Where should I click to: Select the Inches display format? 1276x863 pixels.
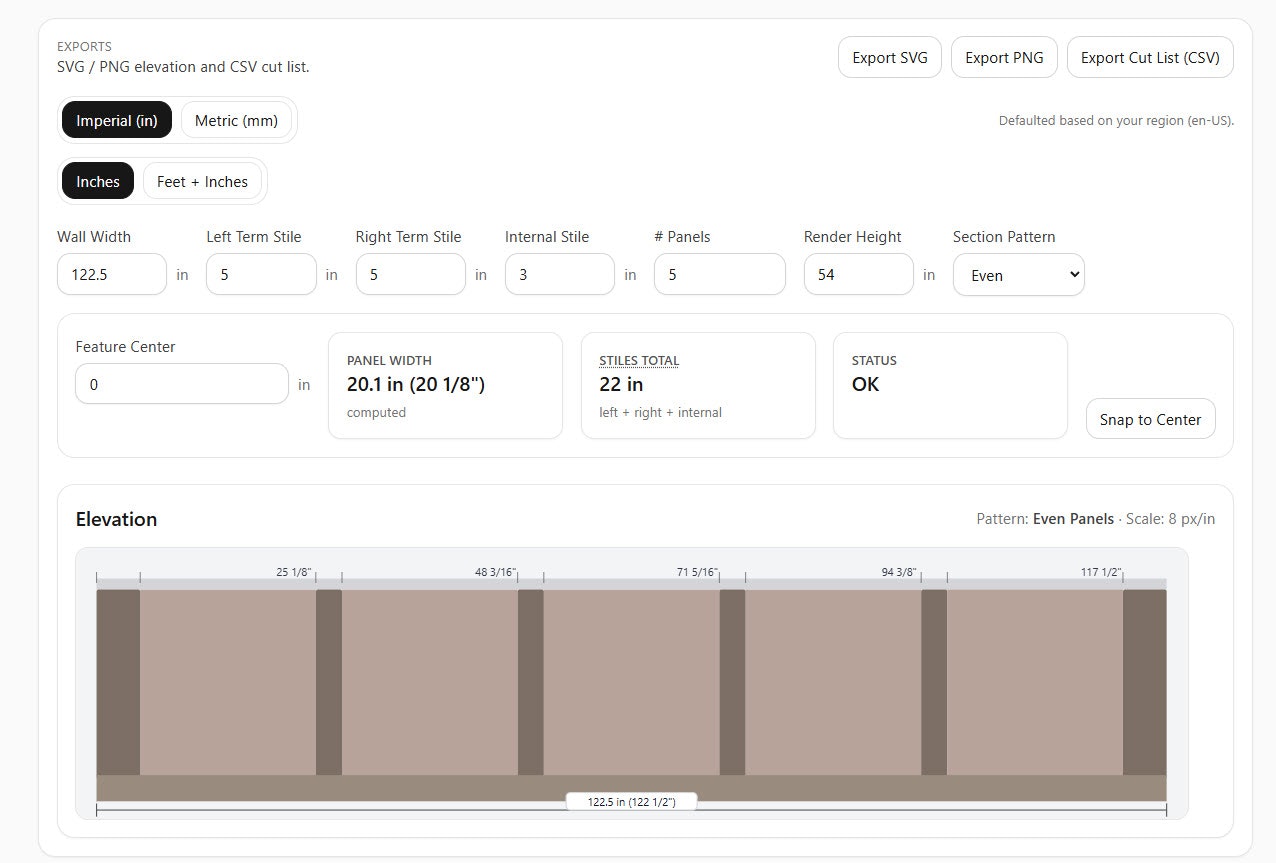(97, 181)
